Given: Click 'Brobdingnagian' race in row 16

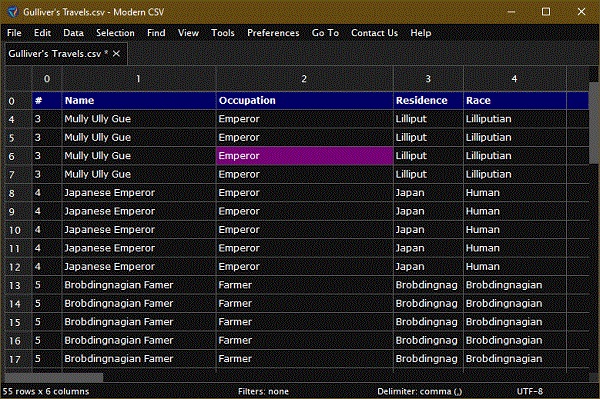Looking at the screenshot, I should 514,340.
